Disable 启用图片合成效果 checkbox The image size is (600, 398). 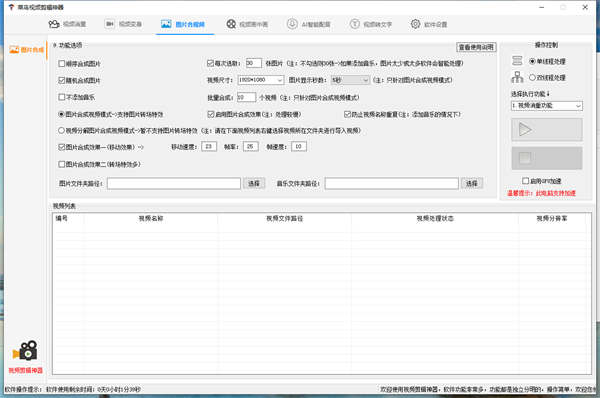pyautogui.click(x=210, y=114)
